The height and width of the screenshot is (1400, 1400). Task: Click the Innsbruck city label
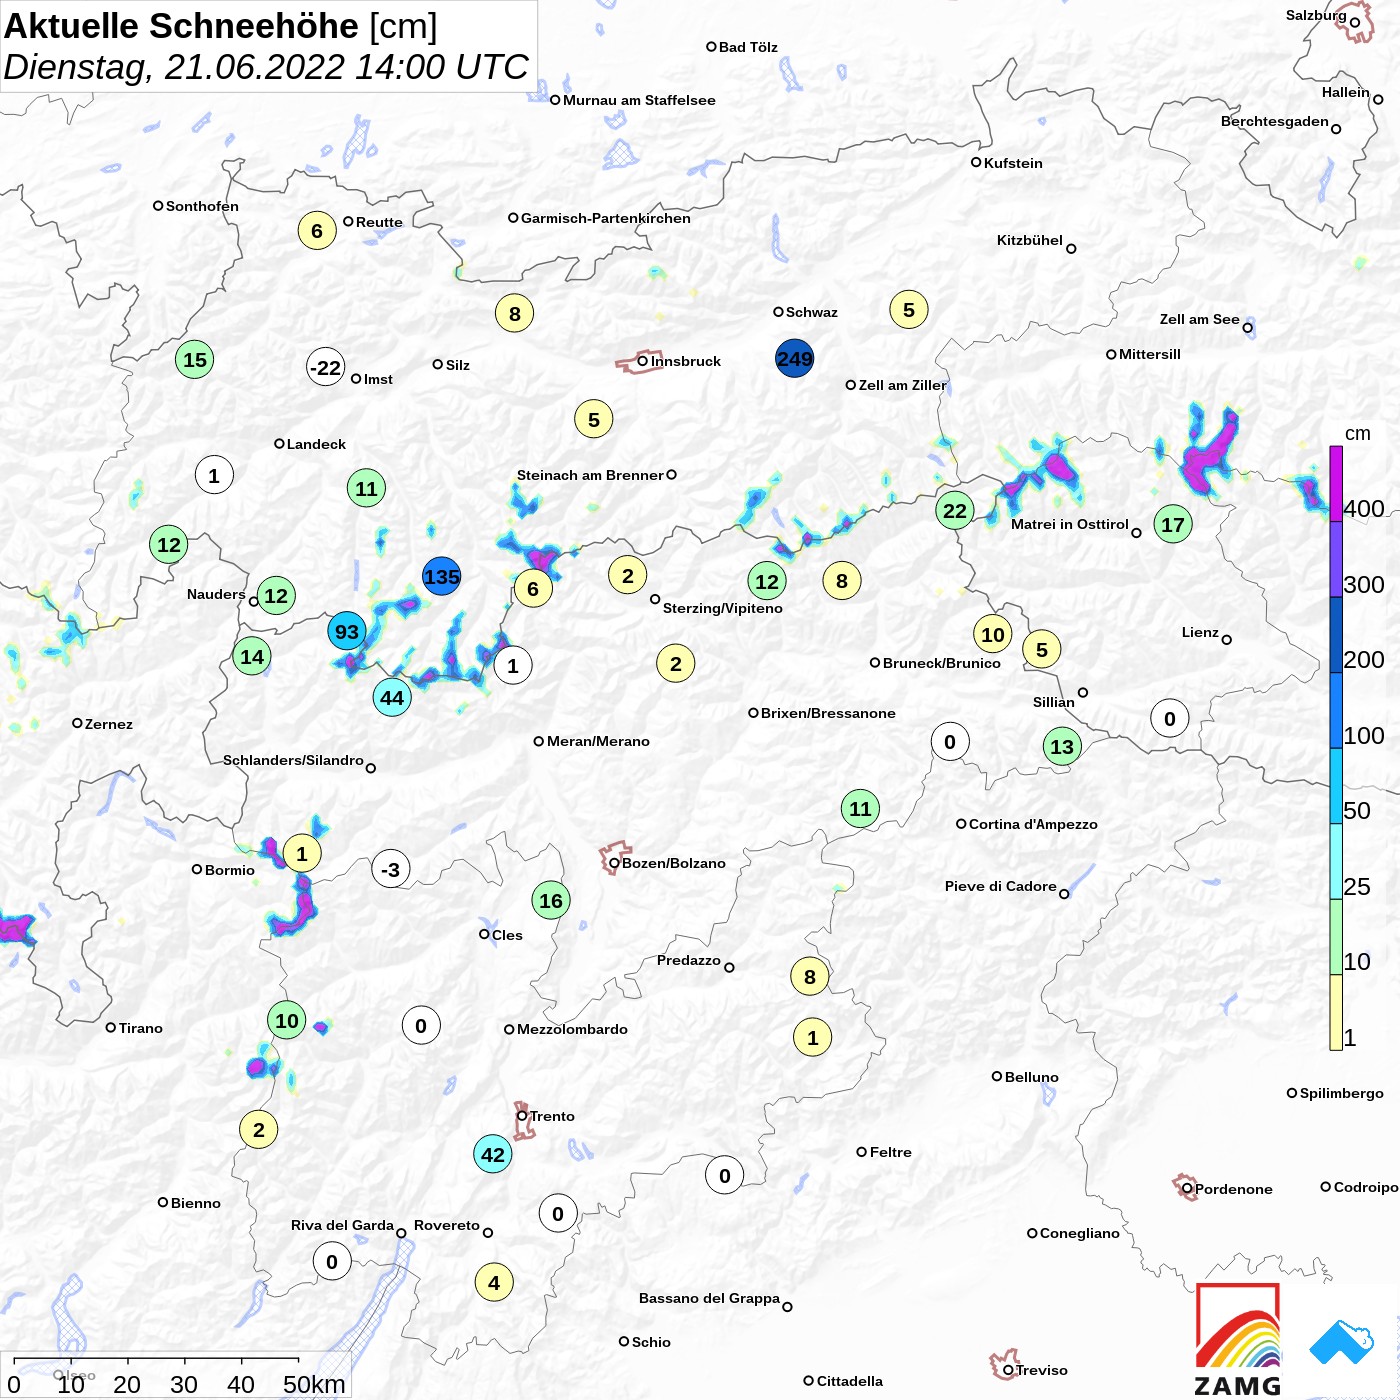pyautogui.click(x=685, y=361)
